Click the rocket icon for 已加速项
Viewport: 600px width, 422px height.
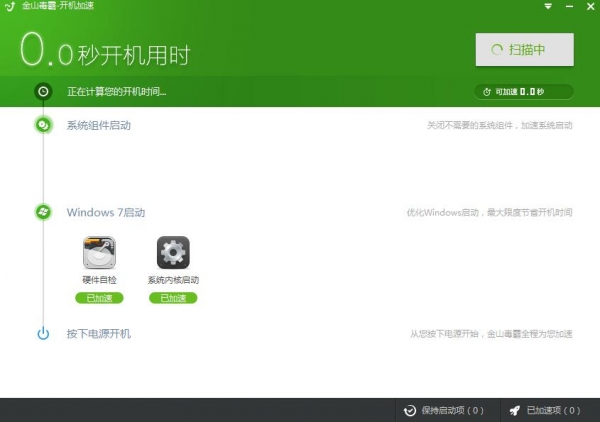point(515,411)
